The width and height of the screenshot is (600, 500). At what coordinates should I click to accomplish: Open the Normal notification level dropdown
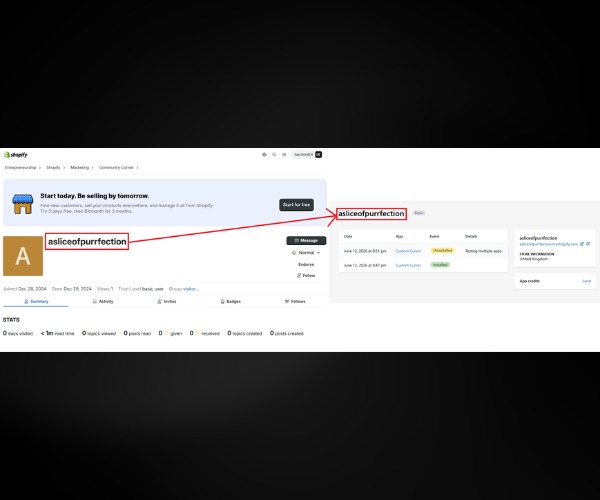(306, 252)
